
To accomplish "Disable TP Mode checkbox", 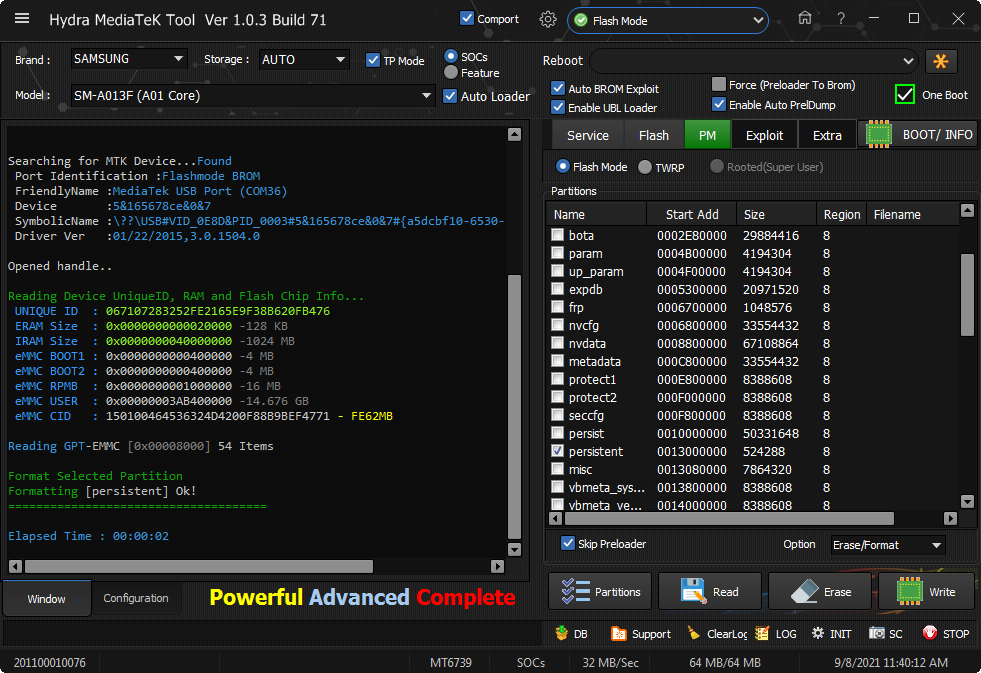I will [x=373, y=60].
